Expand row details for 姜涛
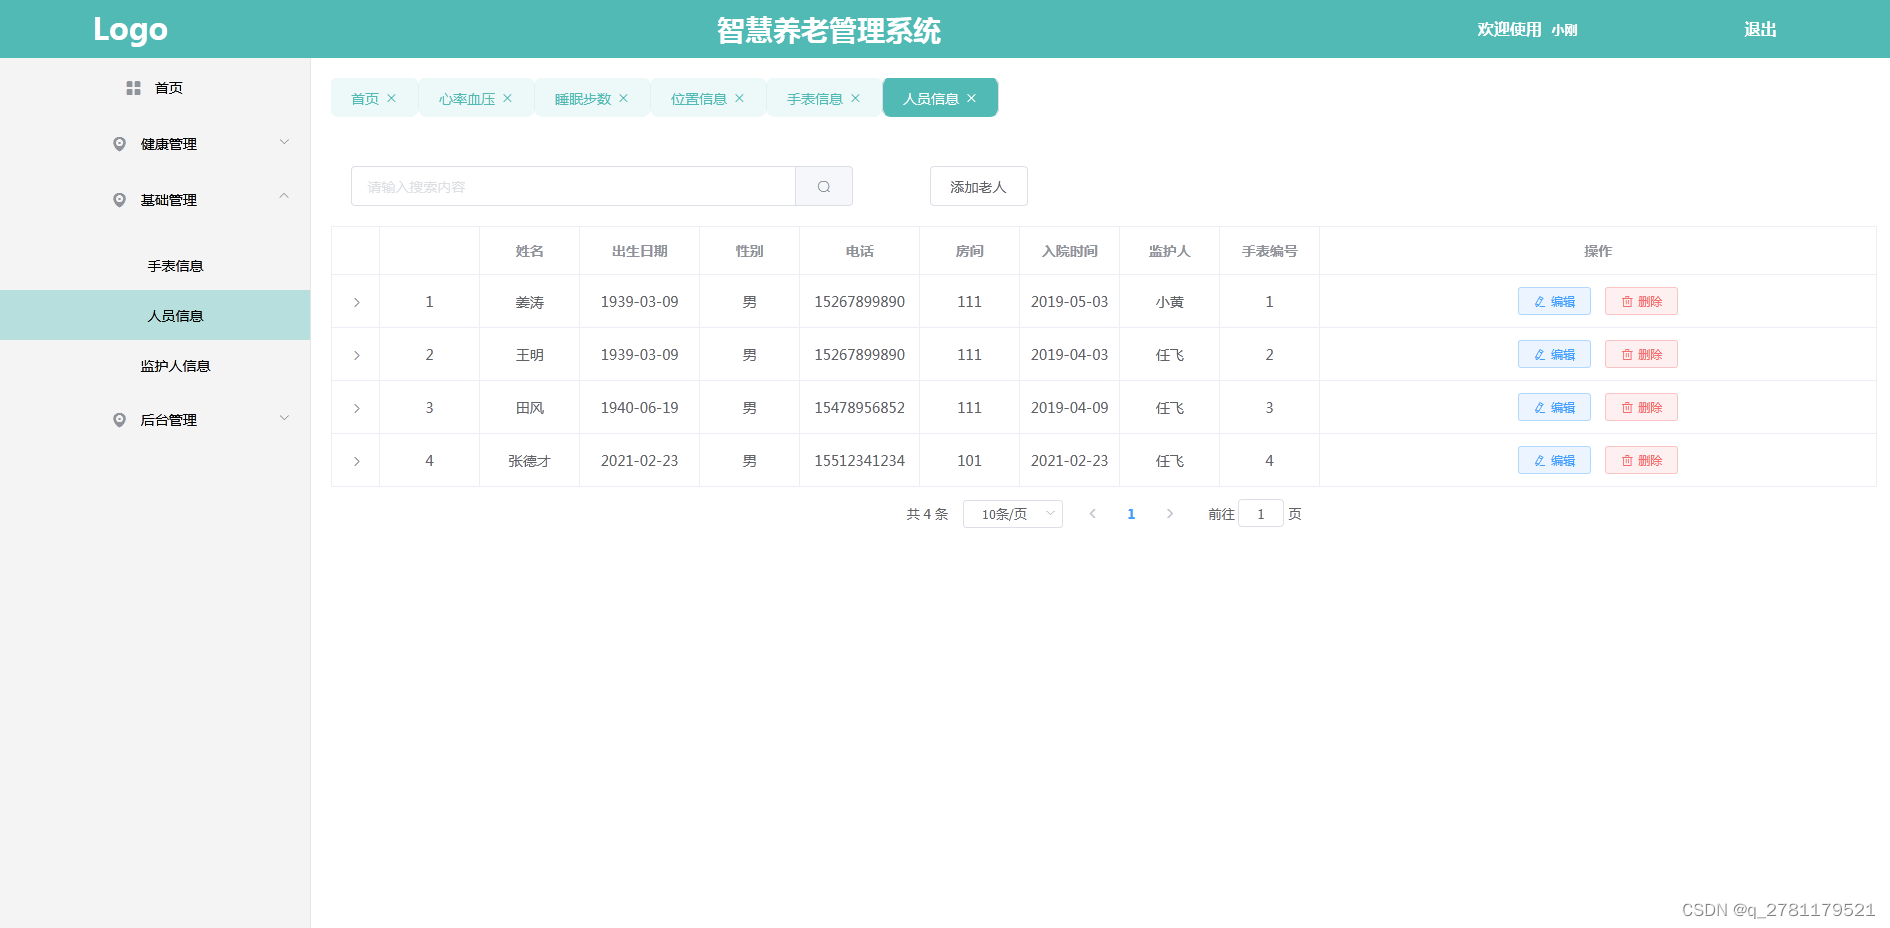 [356, 302]
